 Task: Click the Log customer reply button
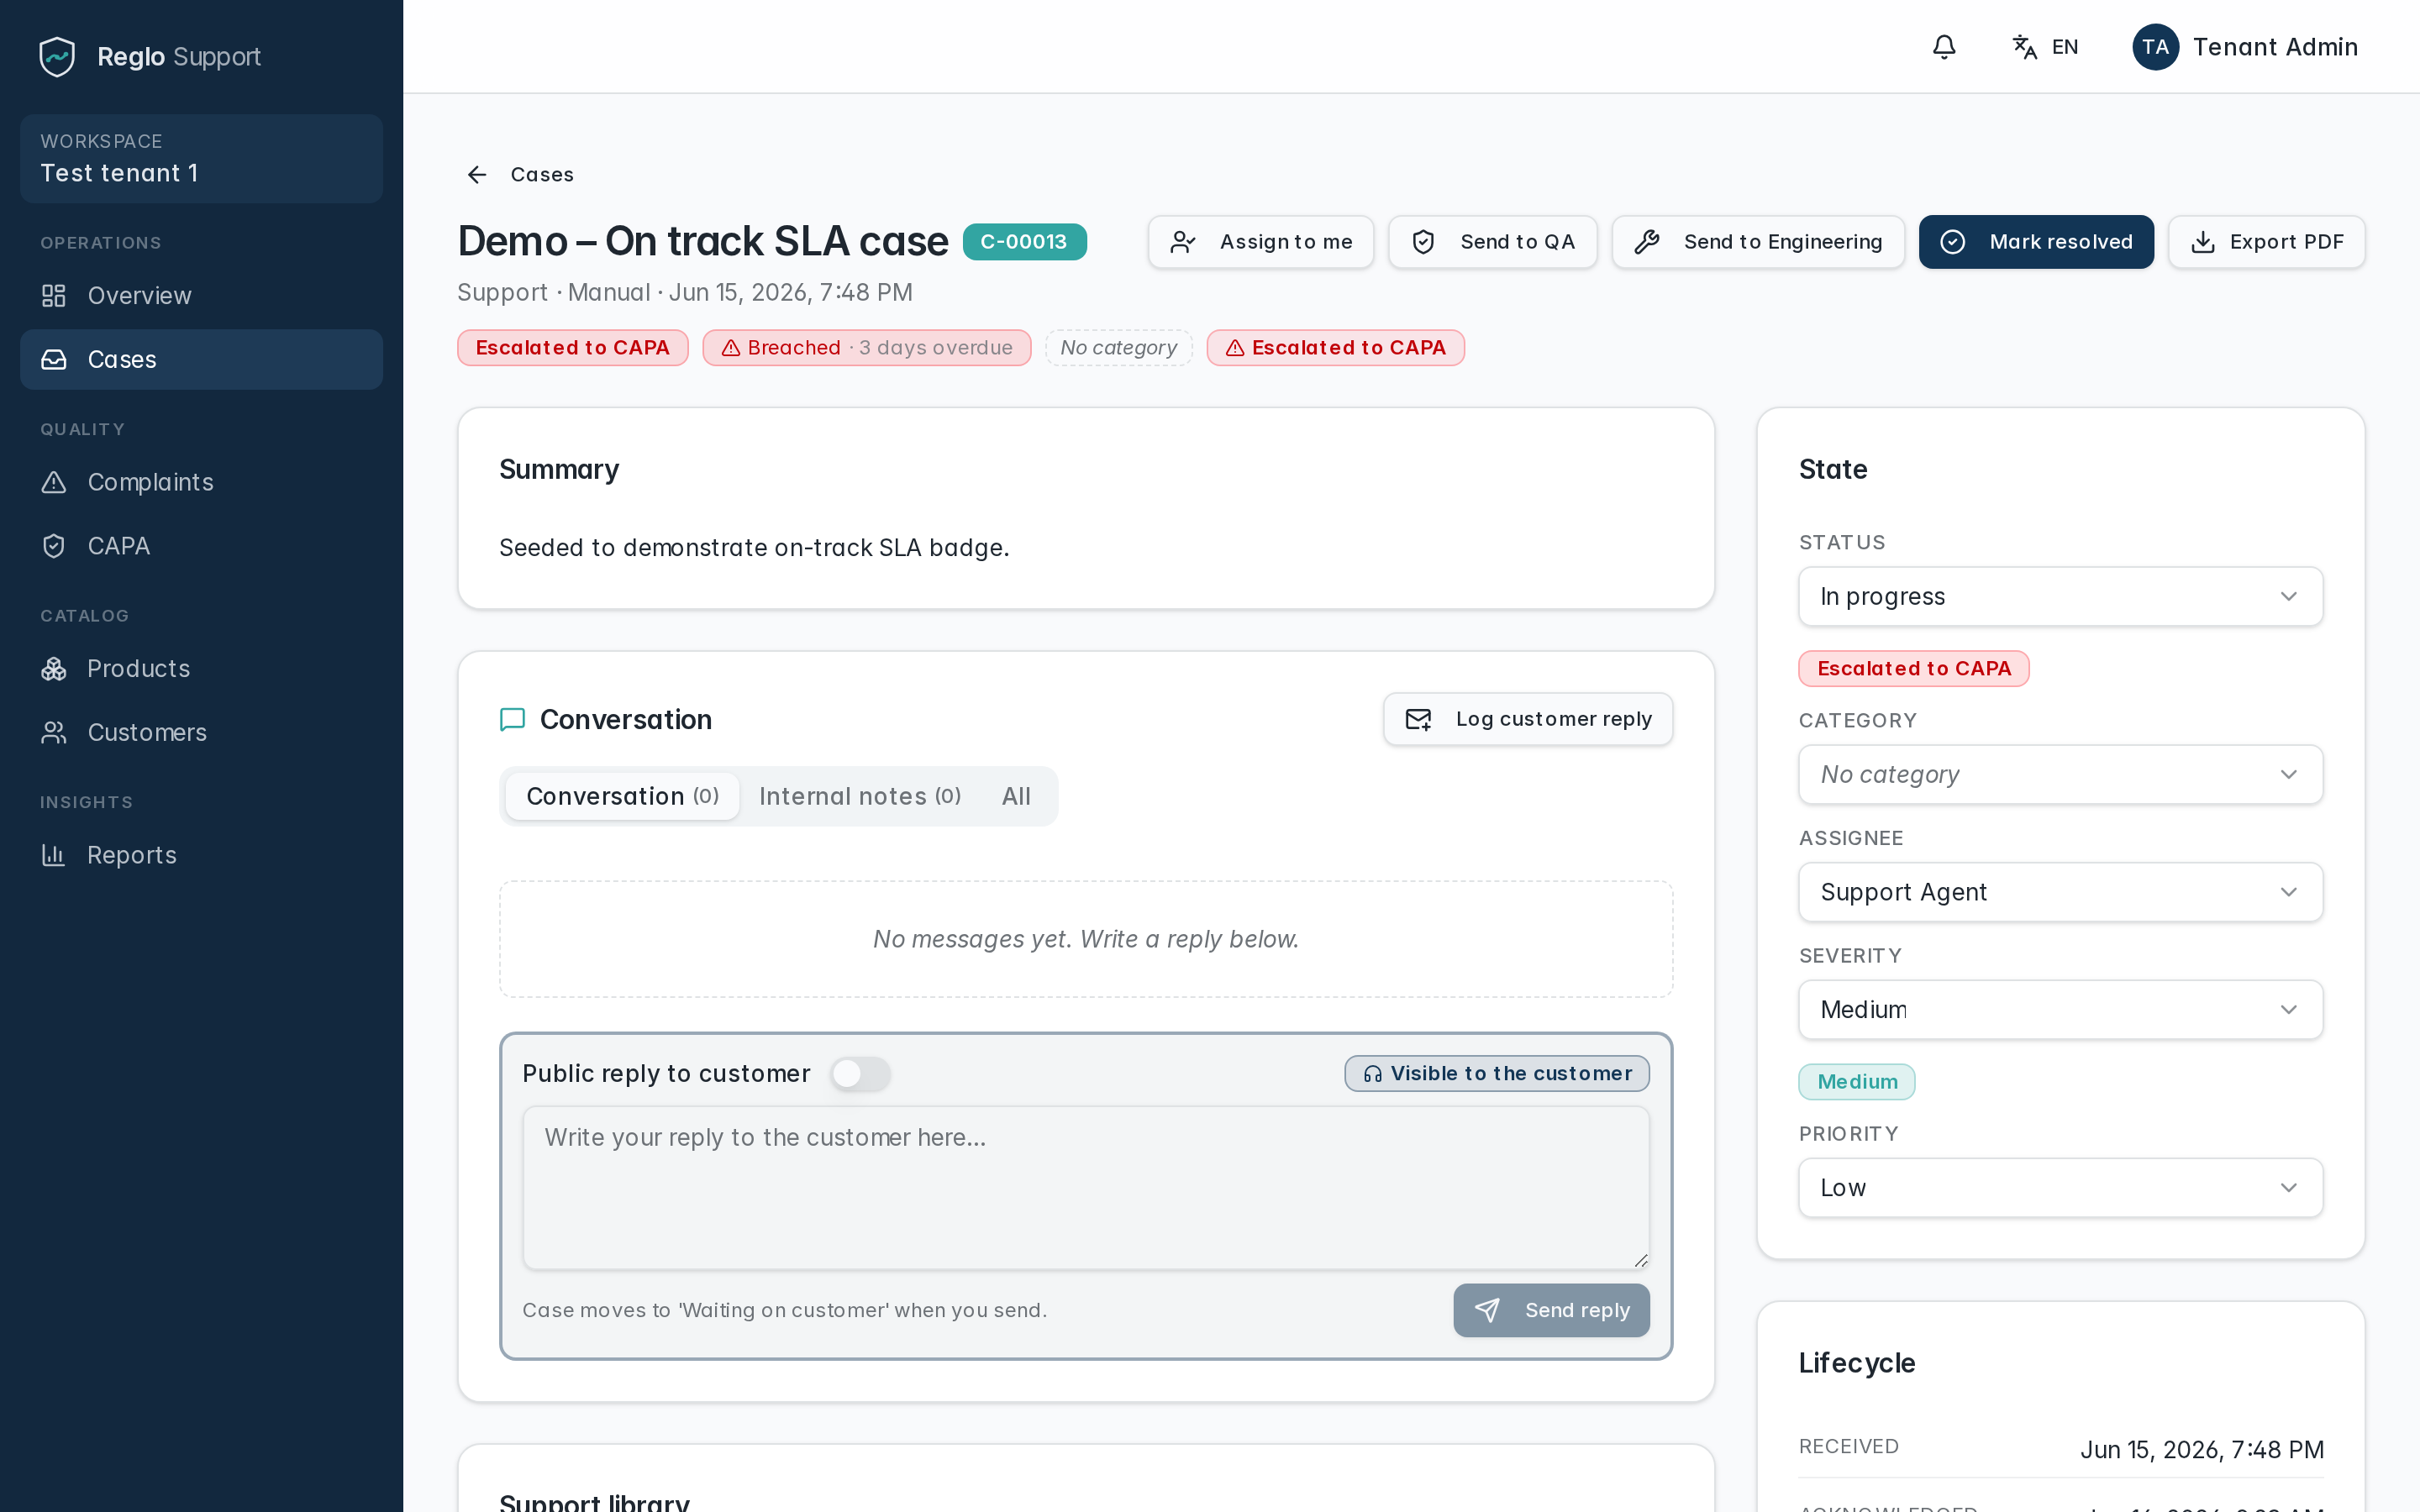click(1527, 719)
